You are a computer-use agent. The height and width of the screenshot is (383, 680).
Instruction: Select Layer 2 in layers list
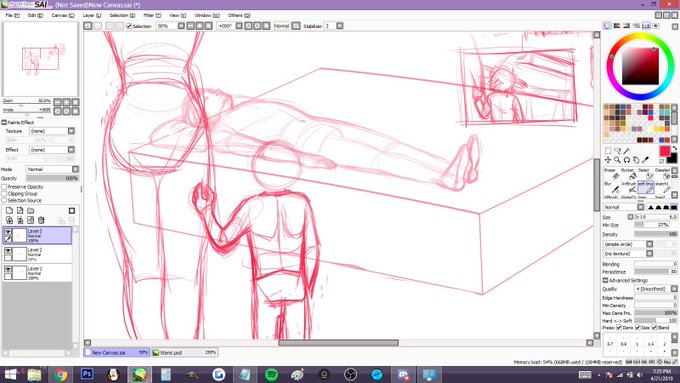(x=37, y=254)
